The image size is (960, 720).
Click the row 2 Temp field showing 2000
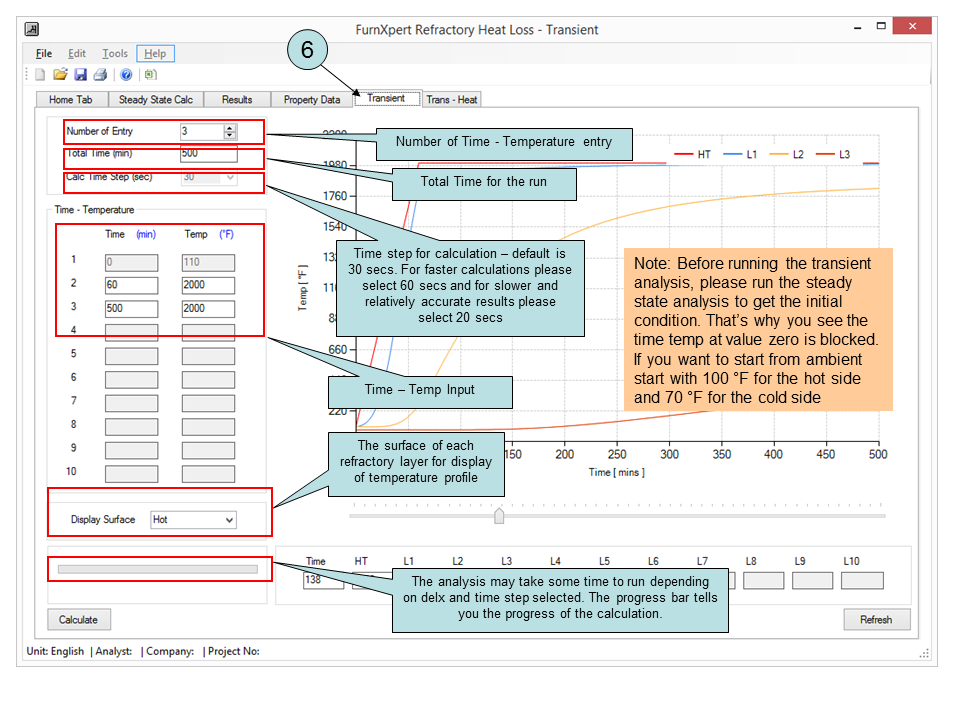(208, 285)
